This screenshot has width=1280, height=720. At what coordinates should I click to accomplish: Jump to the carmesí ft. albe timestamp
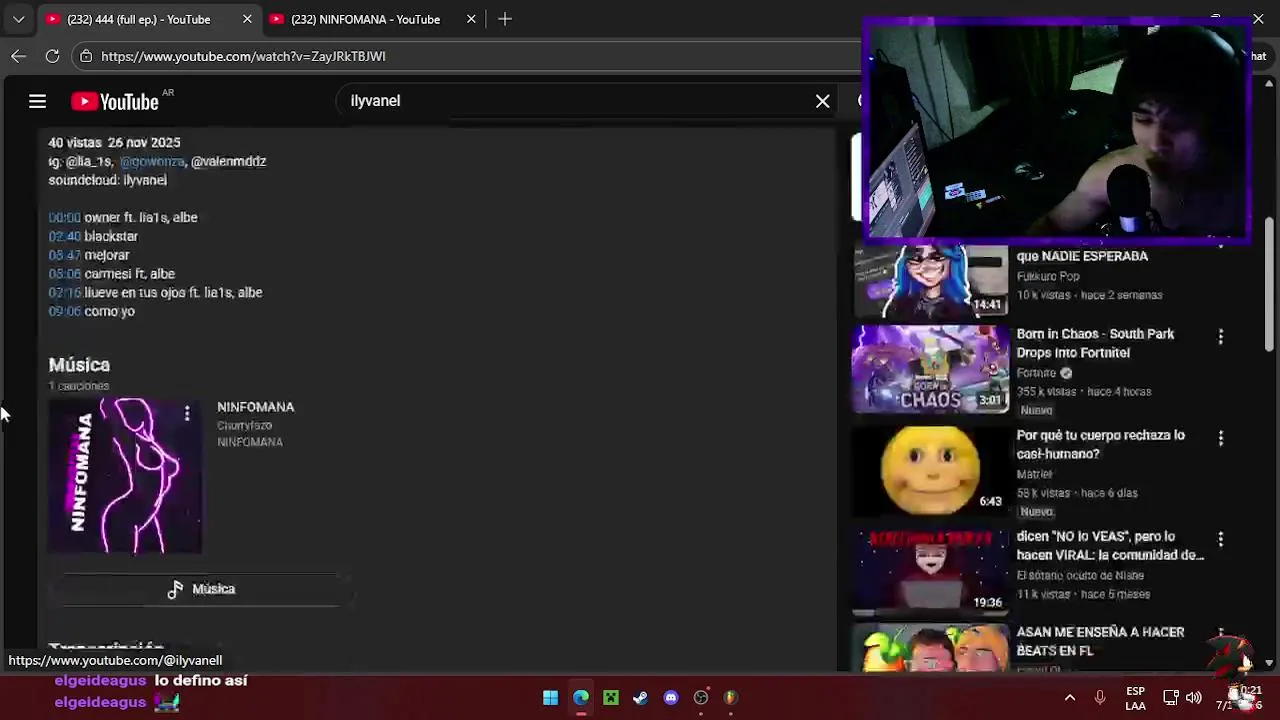(65, 274)
